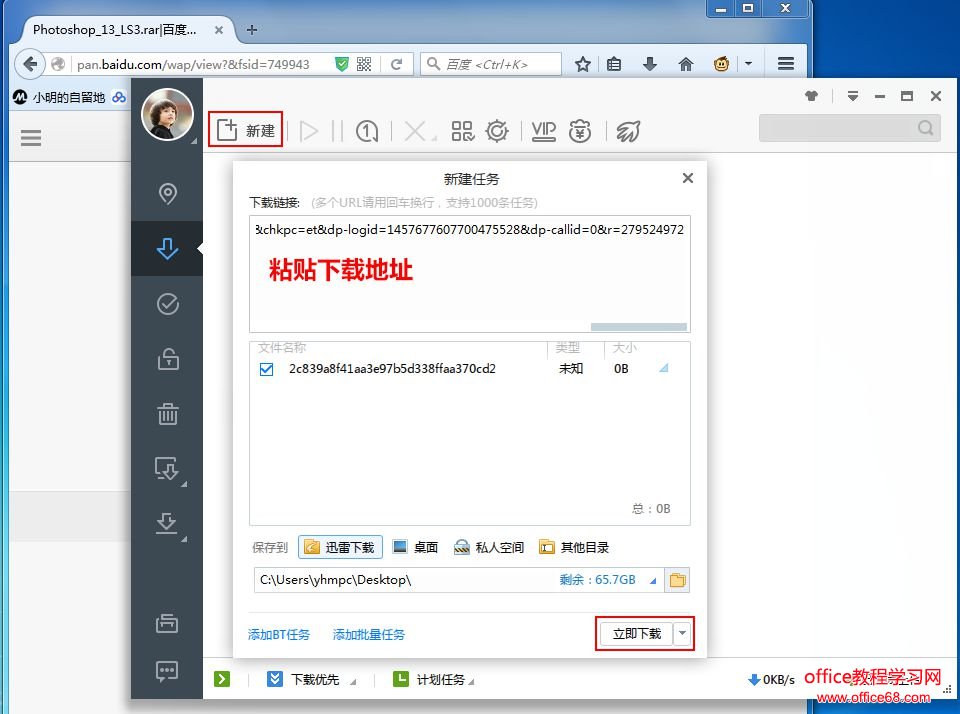Viewport: 960px width, 714px height.
Task: Open the chat bubble sidebar icon
Action: (167, 671)
